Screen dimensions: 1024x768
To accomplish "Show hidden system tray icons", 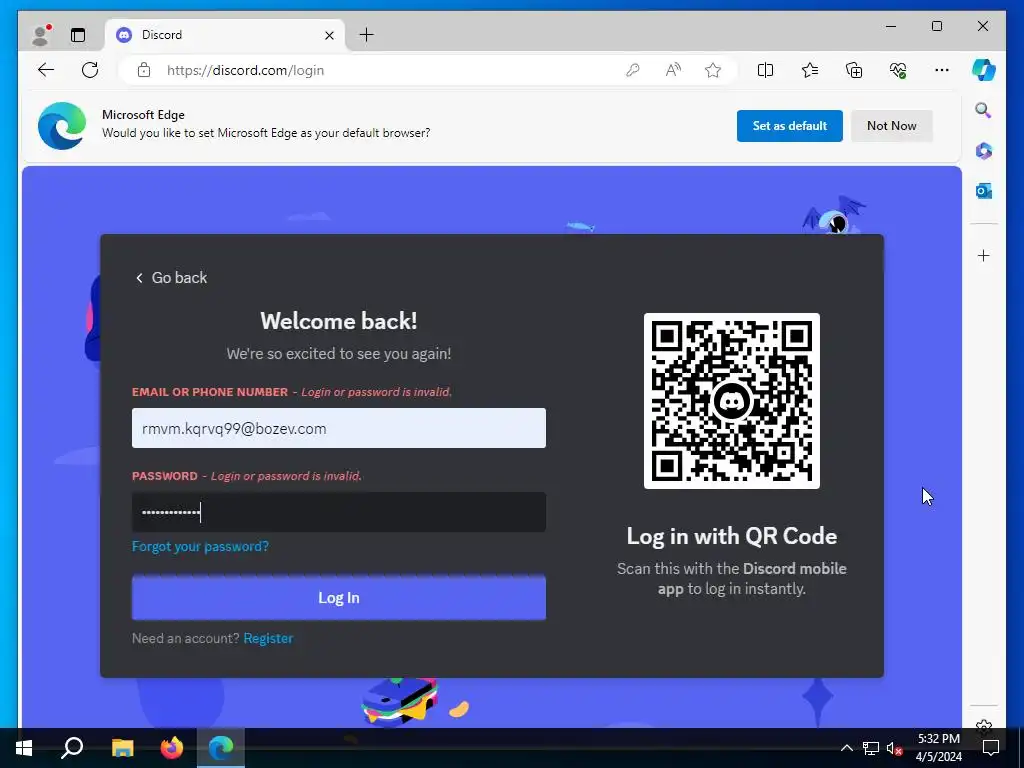I will pyautogui.click(x=846, y=748).
